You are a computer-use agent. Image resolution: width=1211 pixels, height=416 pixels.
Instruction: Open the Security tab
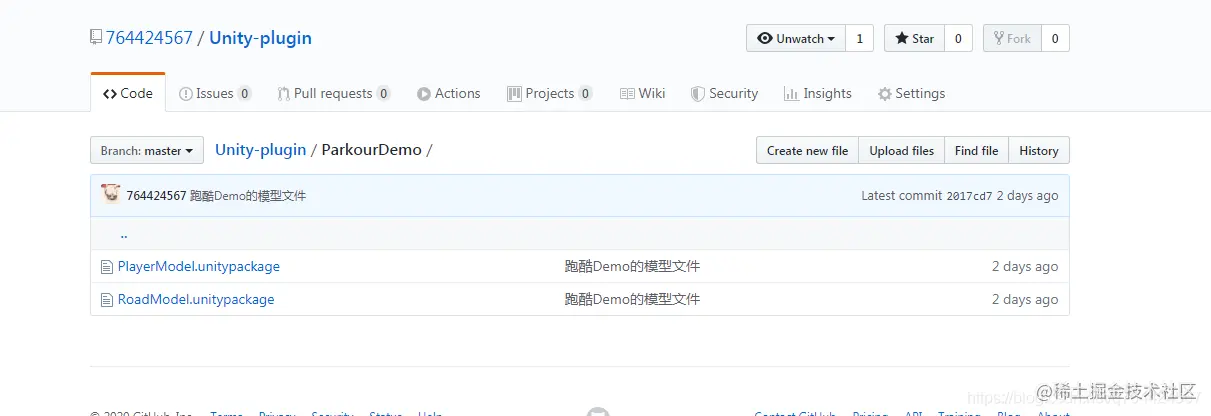point(725,93)
